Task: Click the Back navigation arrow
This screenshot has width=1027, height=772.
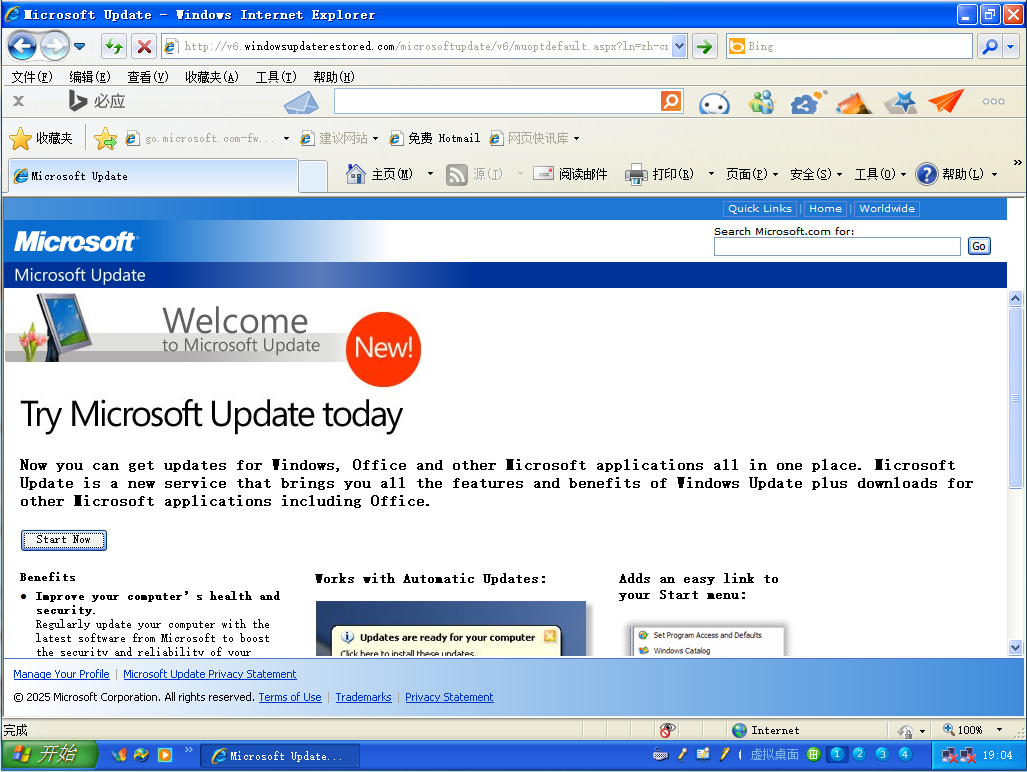Action: coord(22,46)
